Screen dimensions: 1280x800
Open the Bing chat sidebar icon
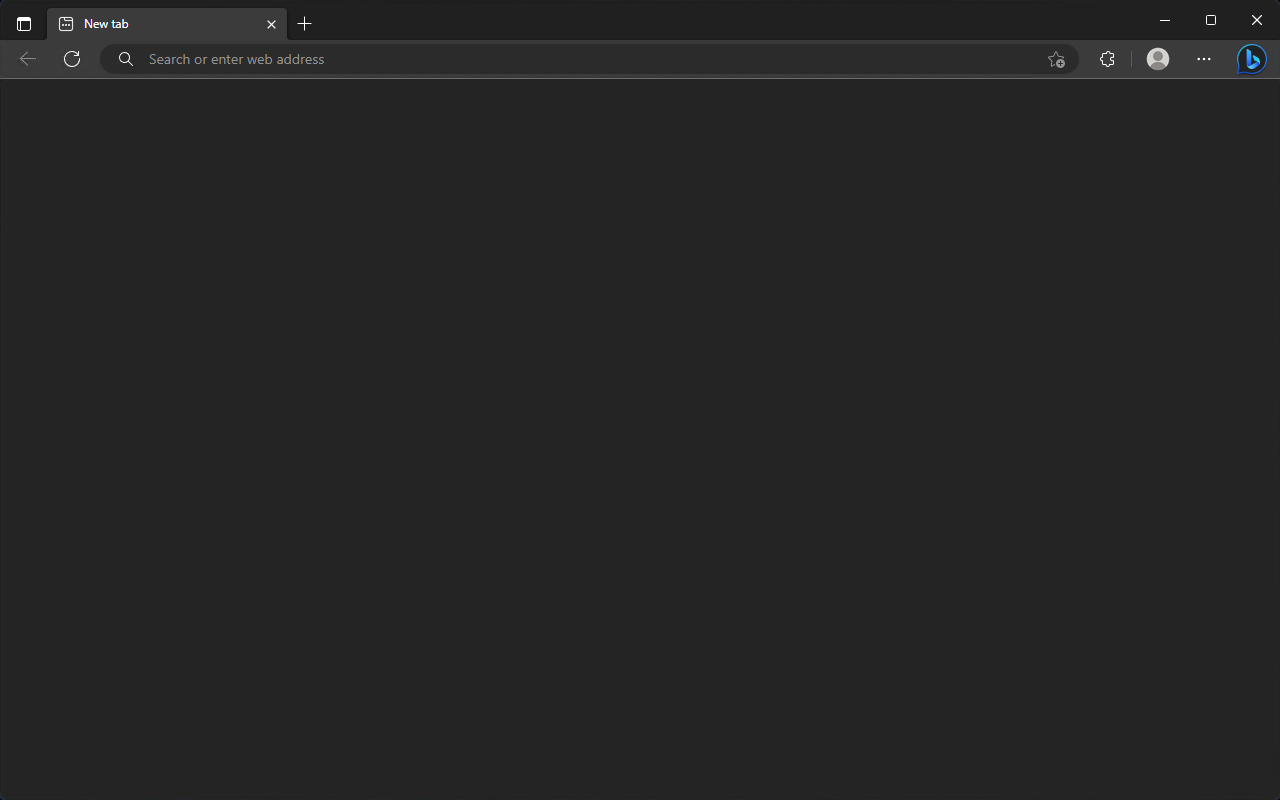click(1251, 59)
